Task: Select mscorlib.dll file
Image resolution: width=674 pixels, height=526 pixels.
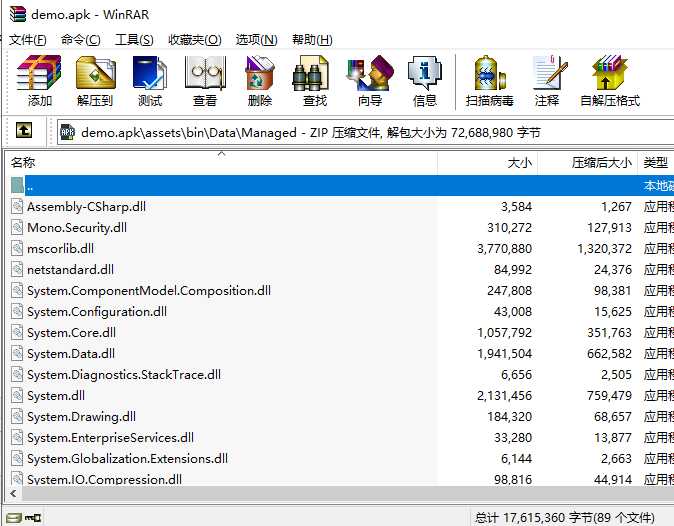Action: pos(340,248)
